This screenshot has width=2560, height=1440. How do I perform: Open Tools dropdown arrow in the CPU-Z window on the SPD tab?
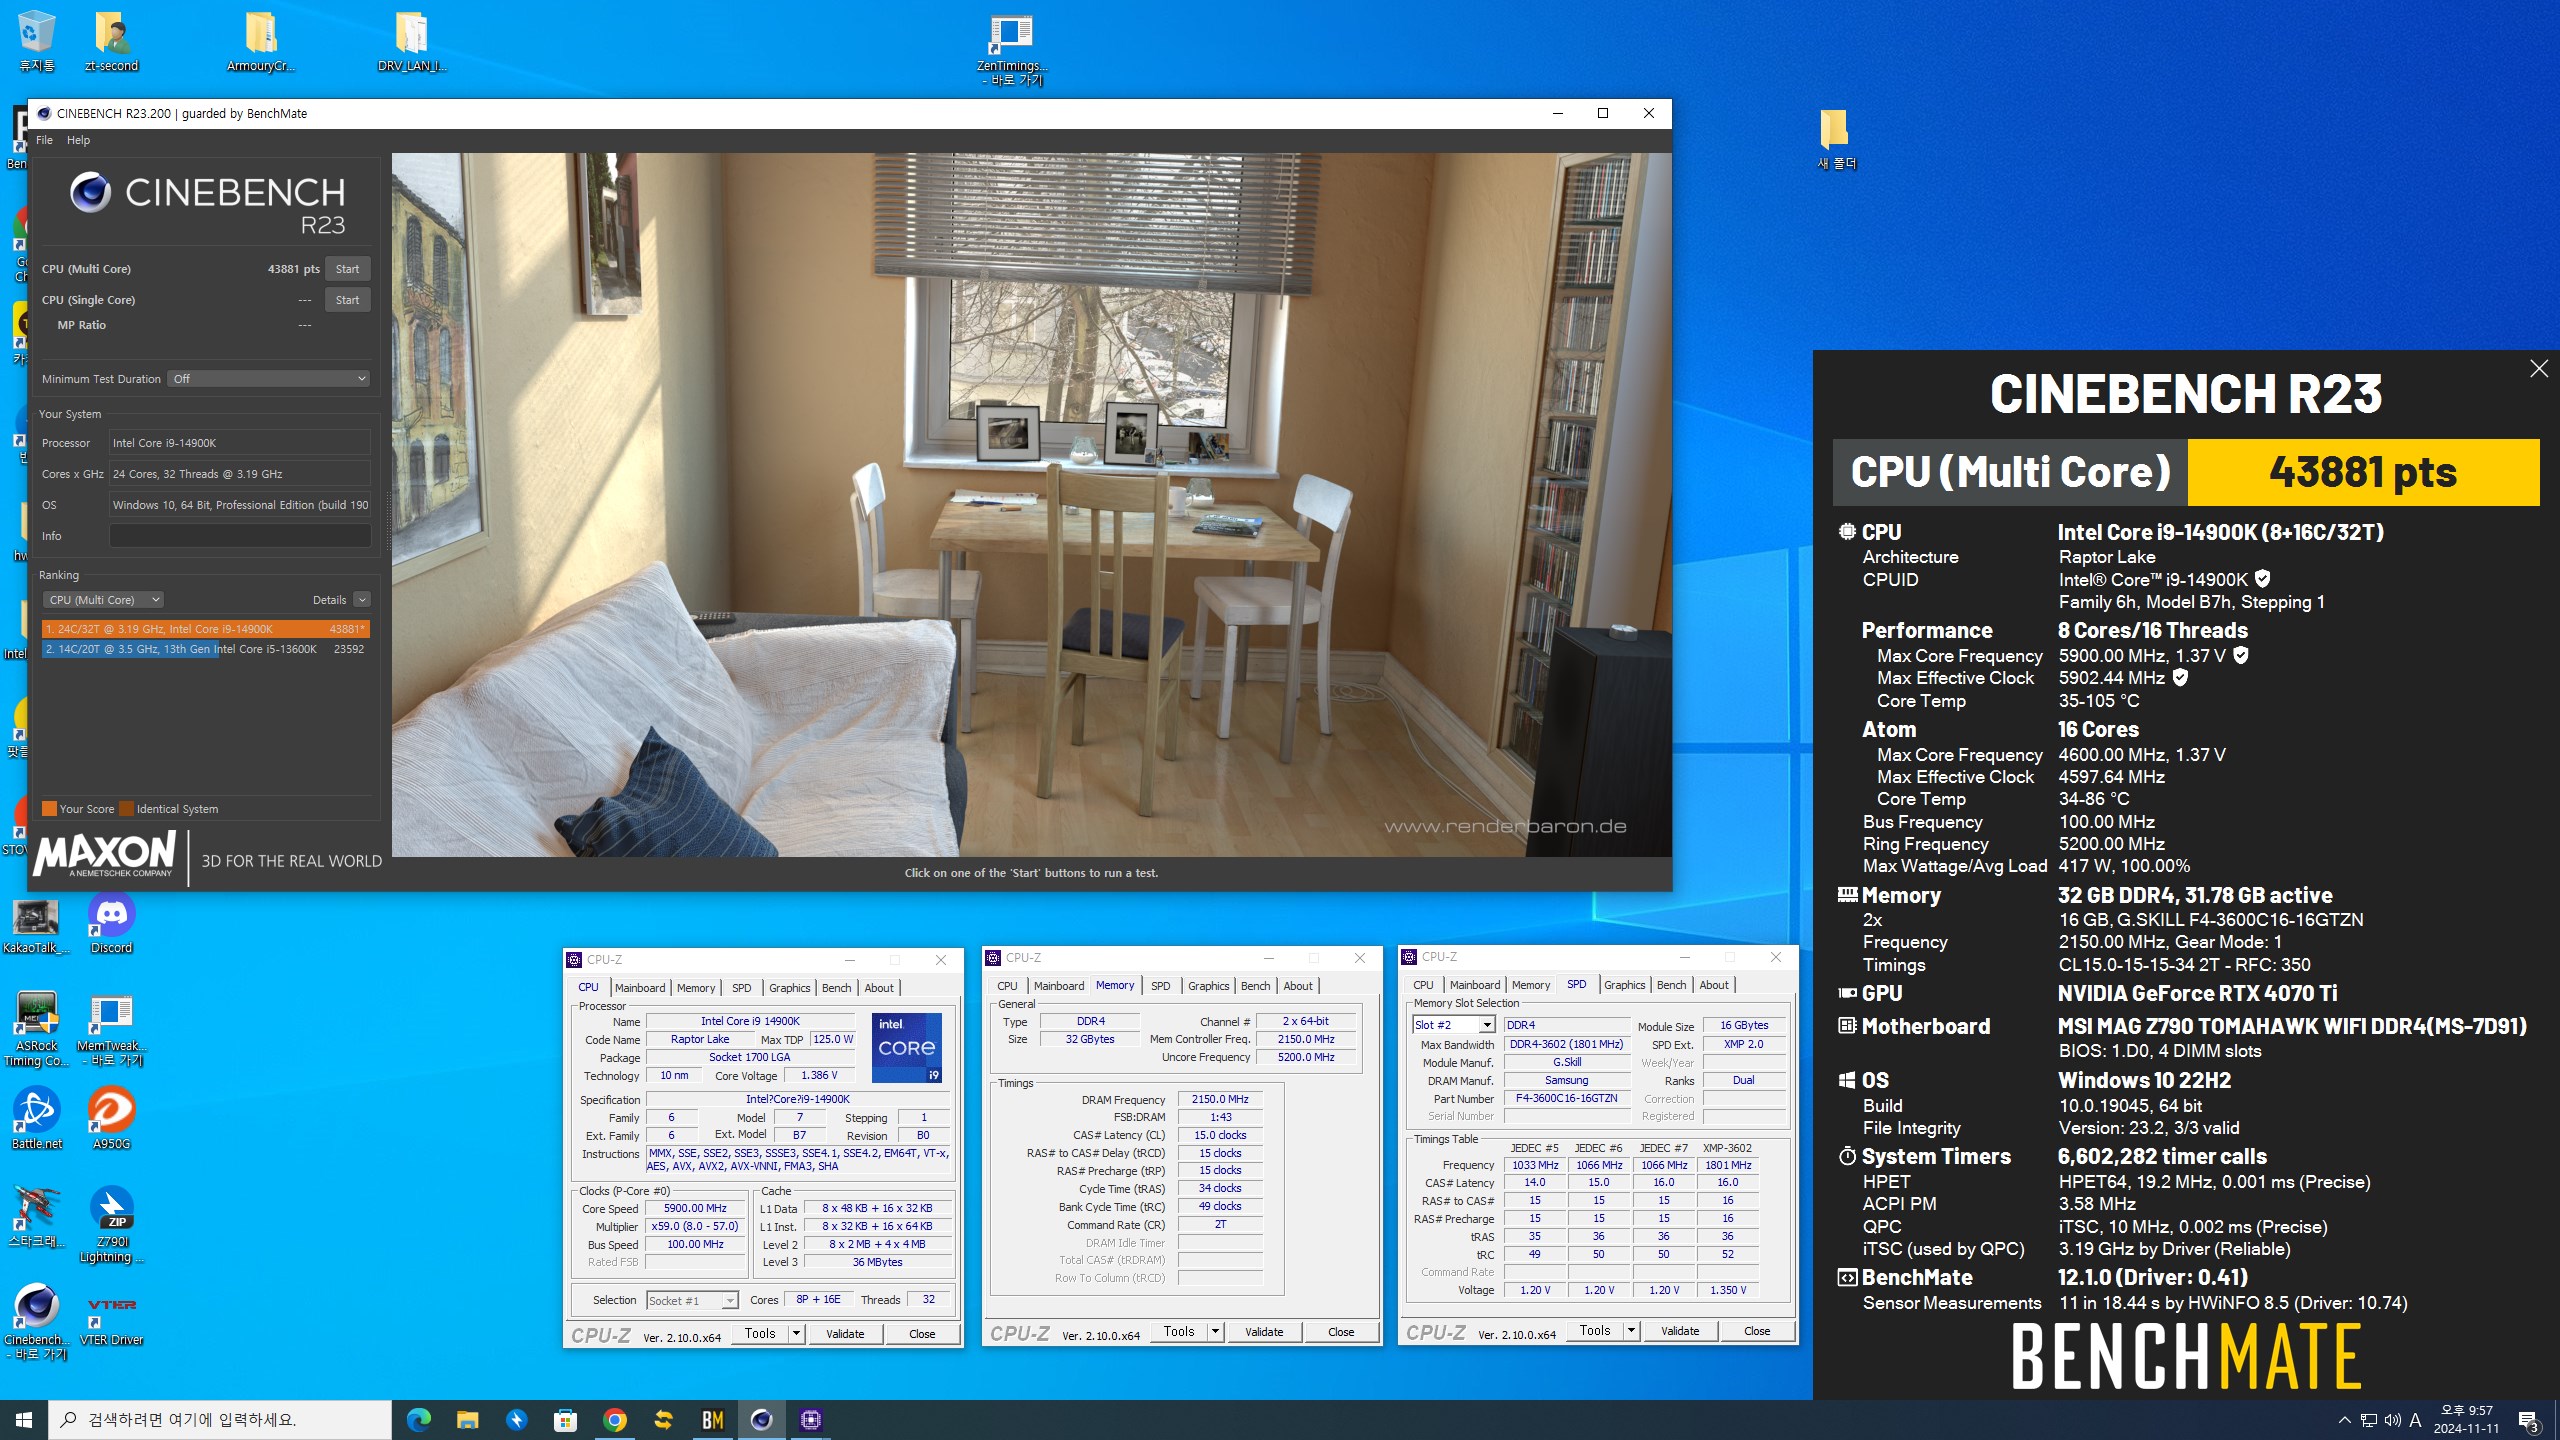1631,1331
